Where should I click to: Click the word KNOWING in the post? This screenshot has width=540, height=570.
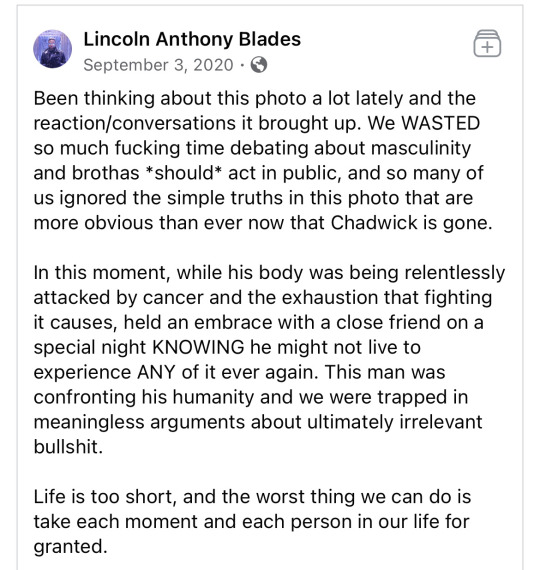point(198,347)
